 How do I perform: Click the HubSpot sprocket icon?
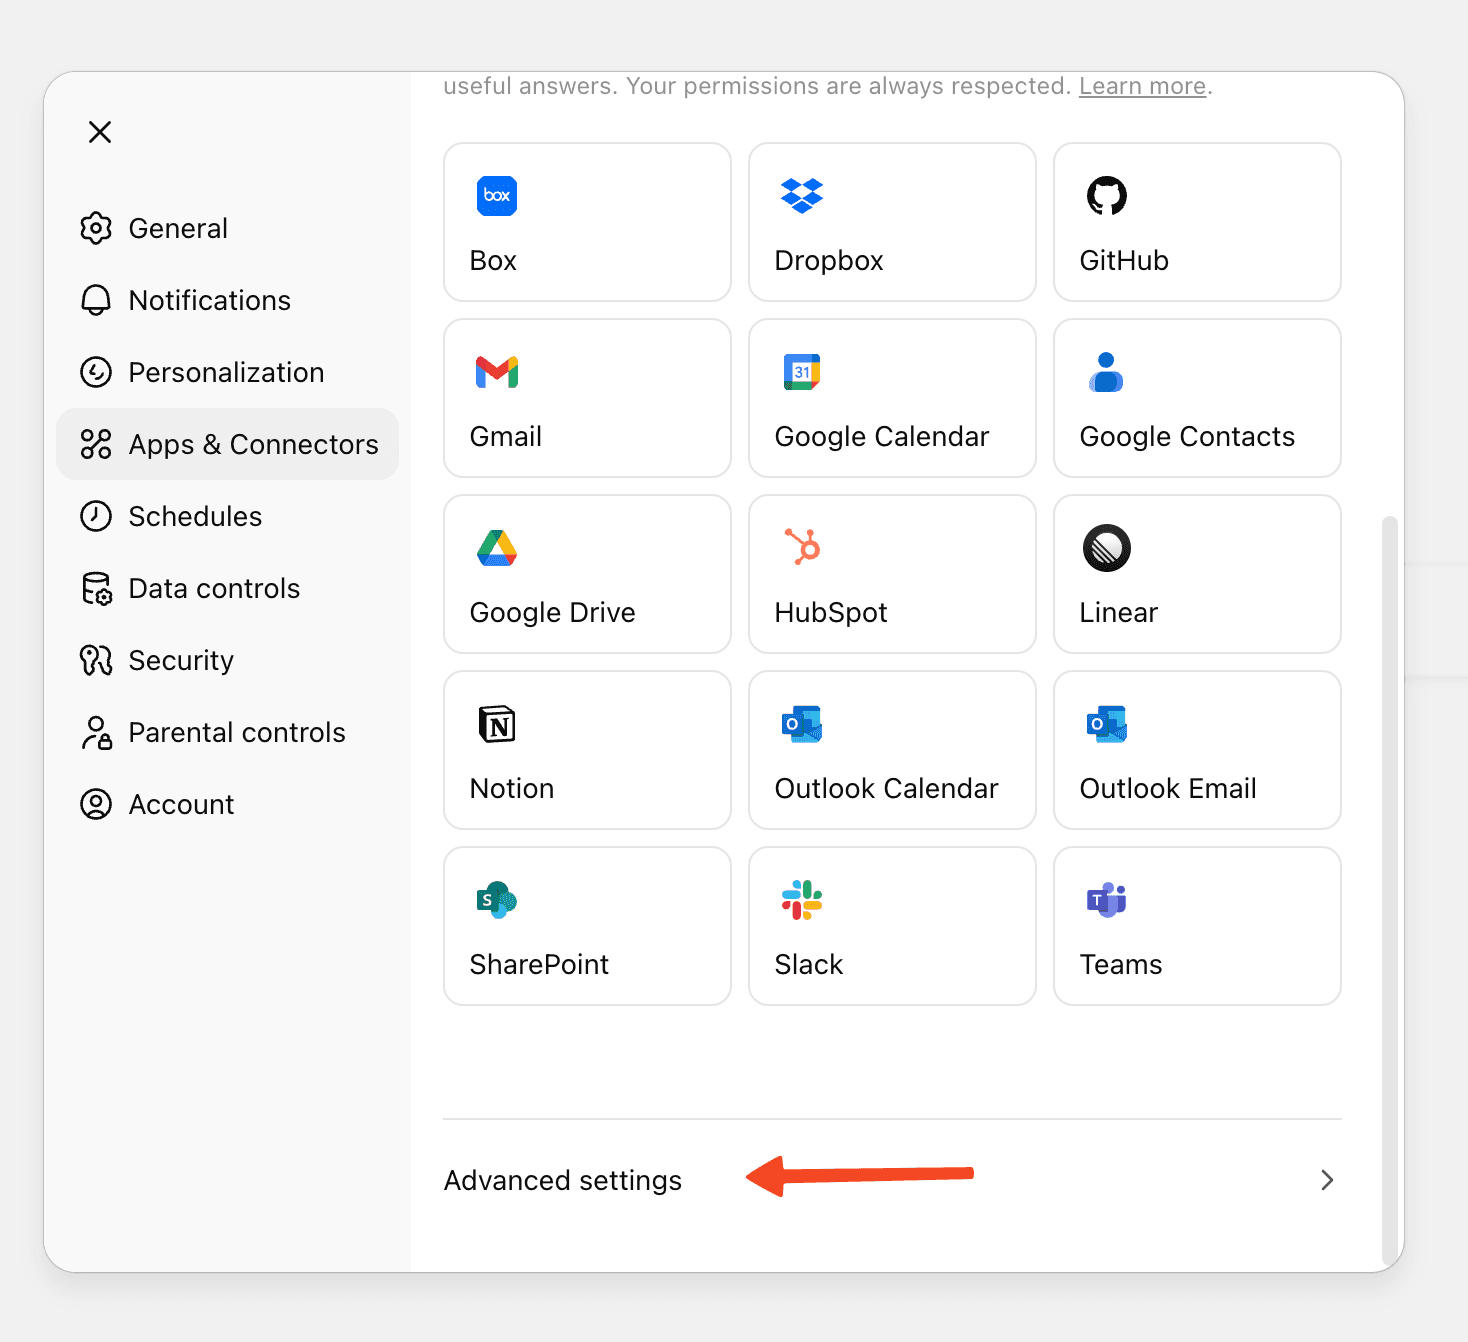click(x=803, y=547)
